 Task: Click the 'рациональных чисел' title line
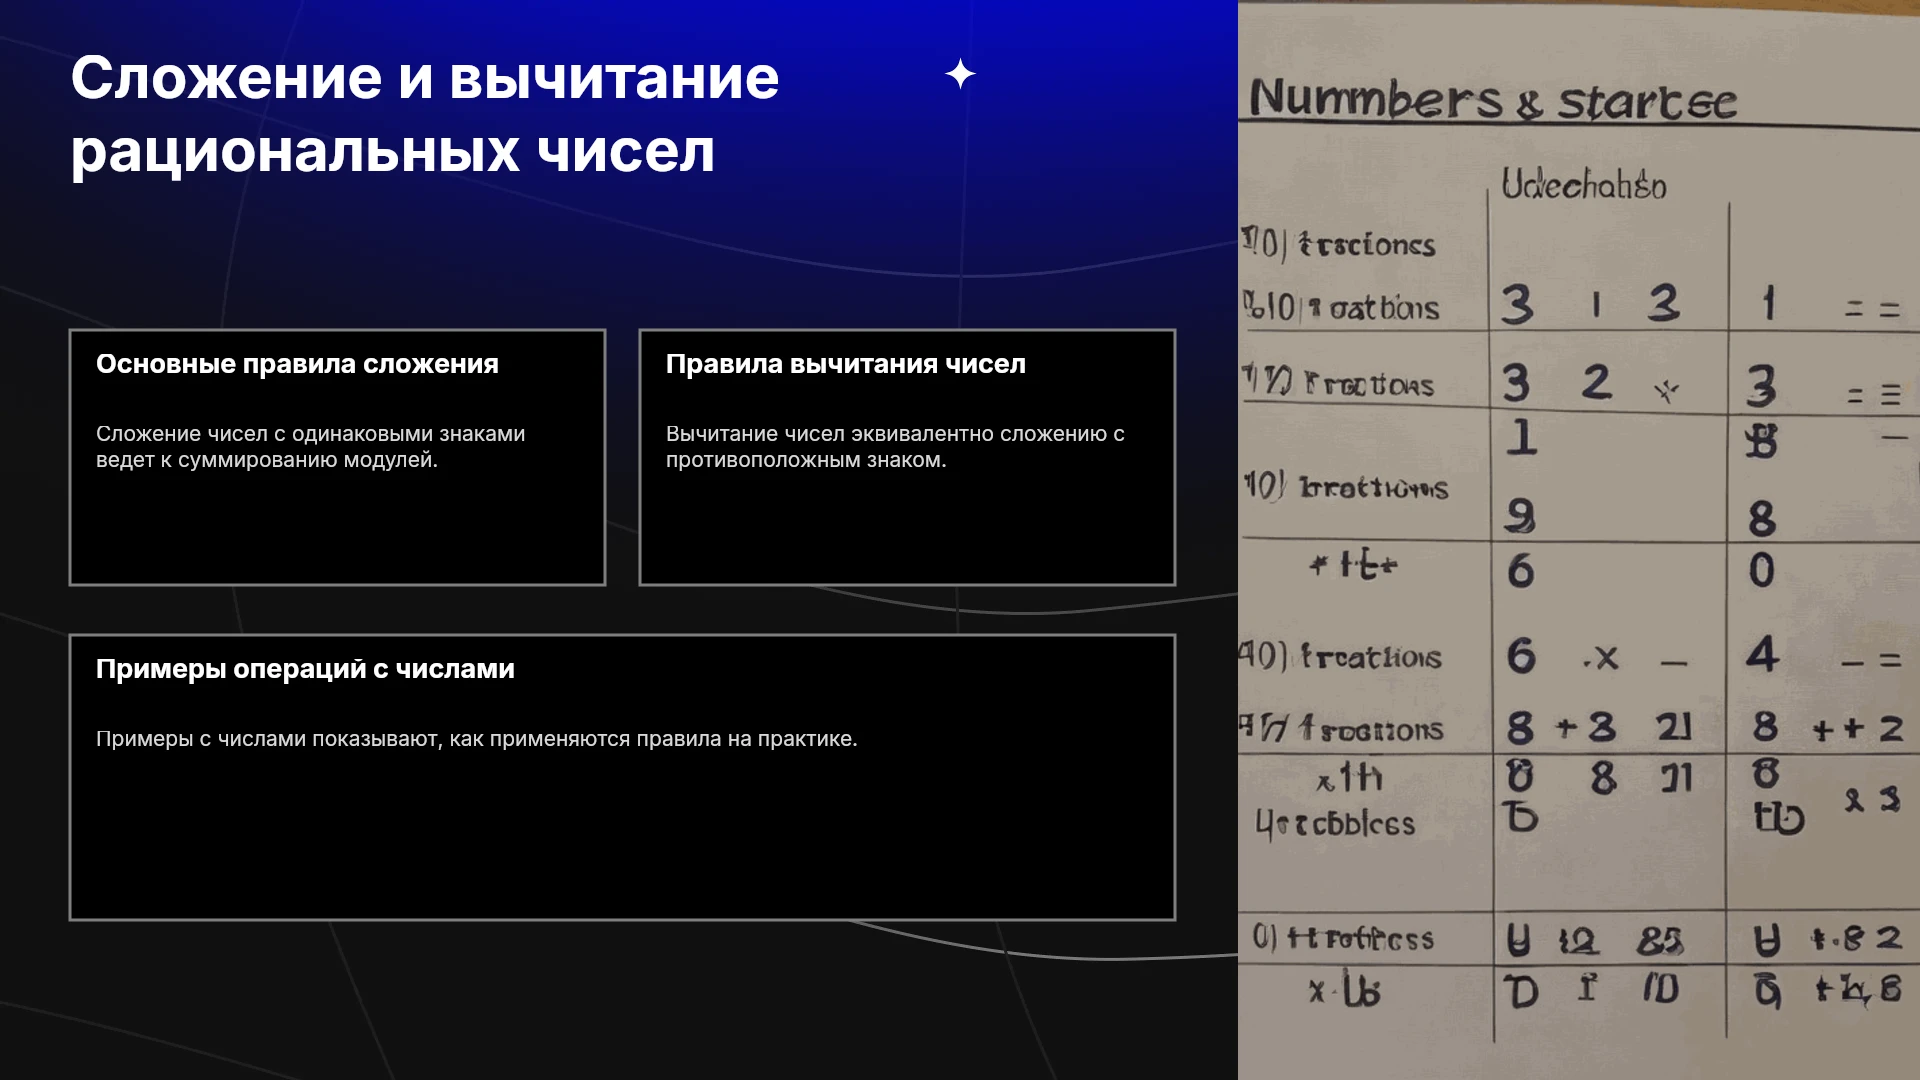393,152
